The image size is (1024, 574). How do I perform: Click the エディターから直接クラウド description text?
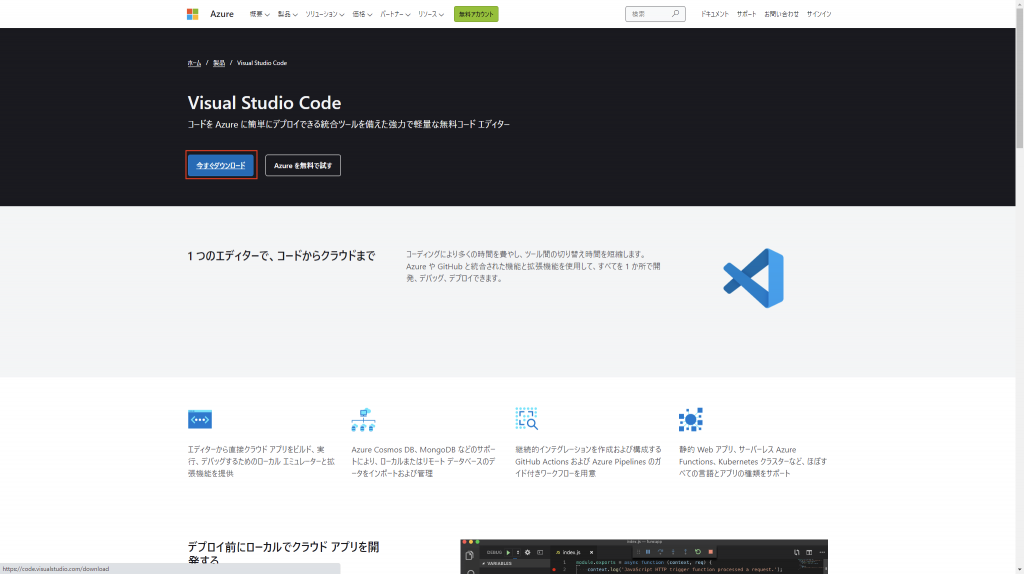tap(261, 461)
